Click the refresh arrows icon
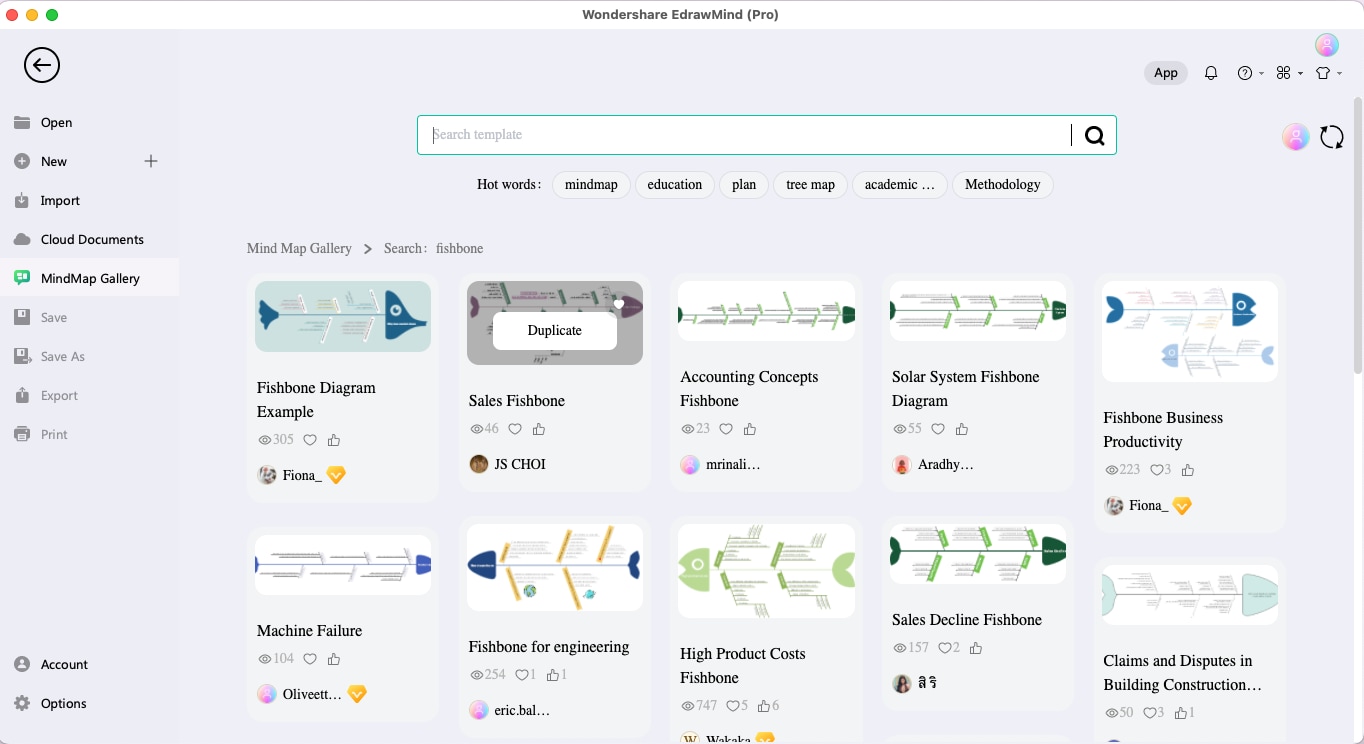The width and height of the screenshot is (1364, 744). pyautogui.click(x=1332, y=137)
